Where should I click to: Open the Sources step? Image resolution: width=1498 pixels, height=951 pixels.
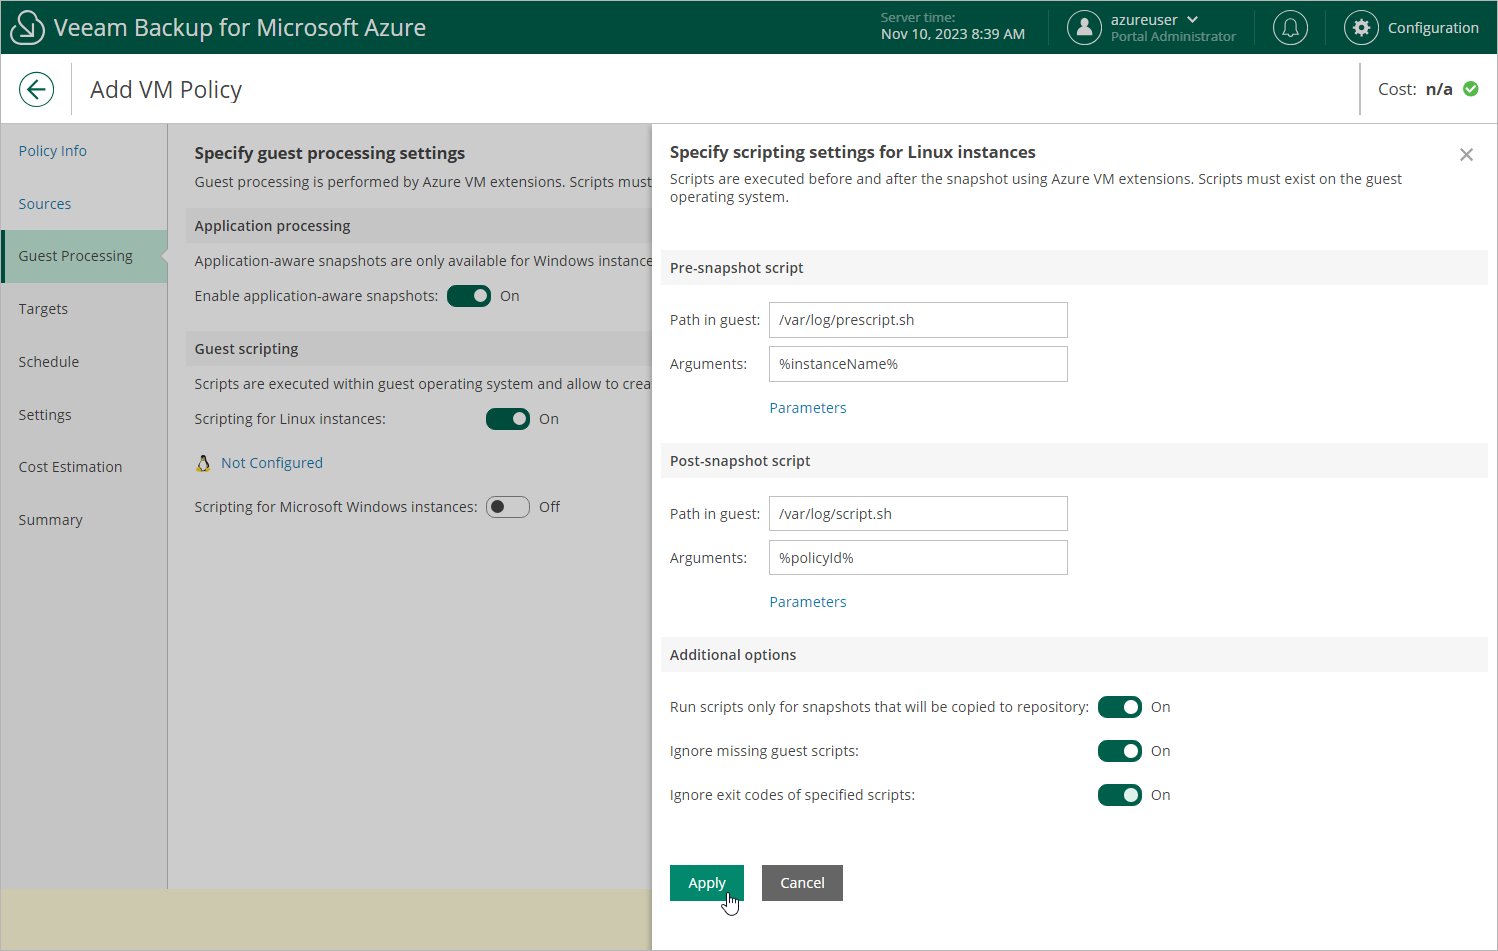pos(45,204)
